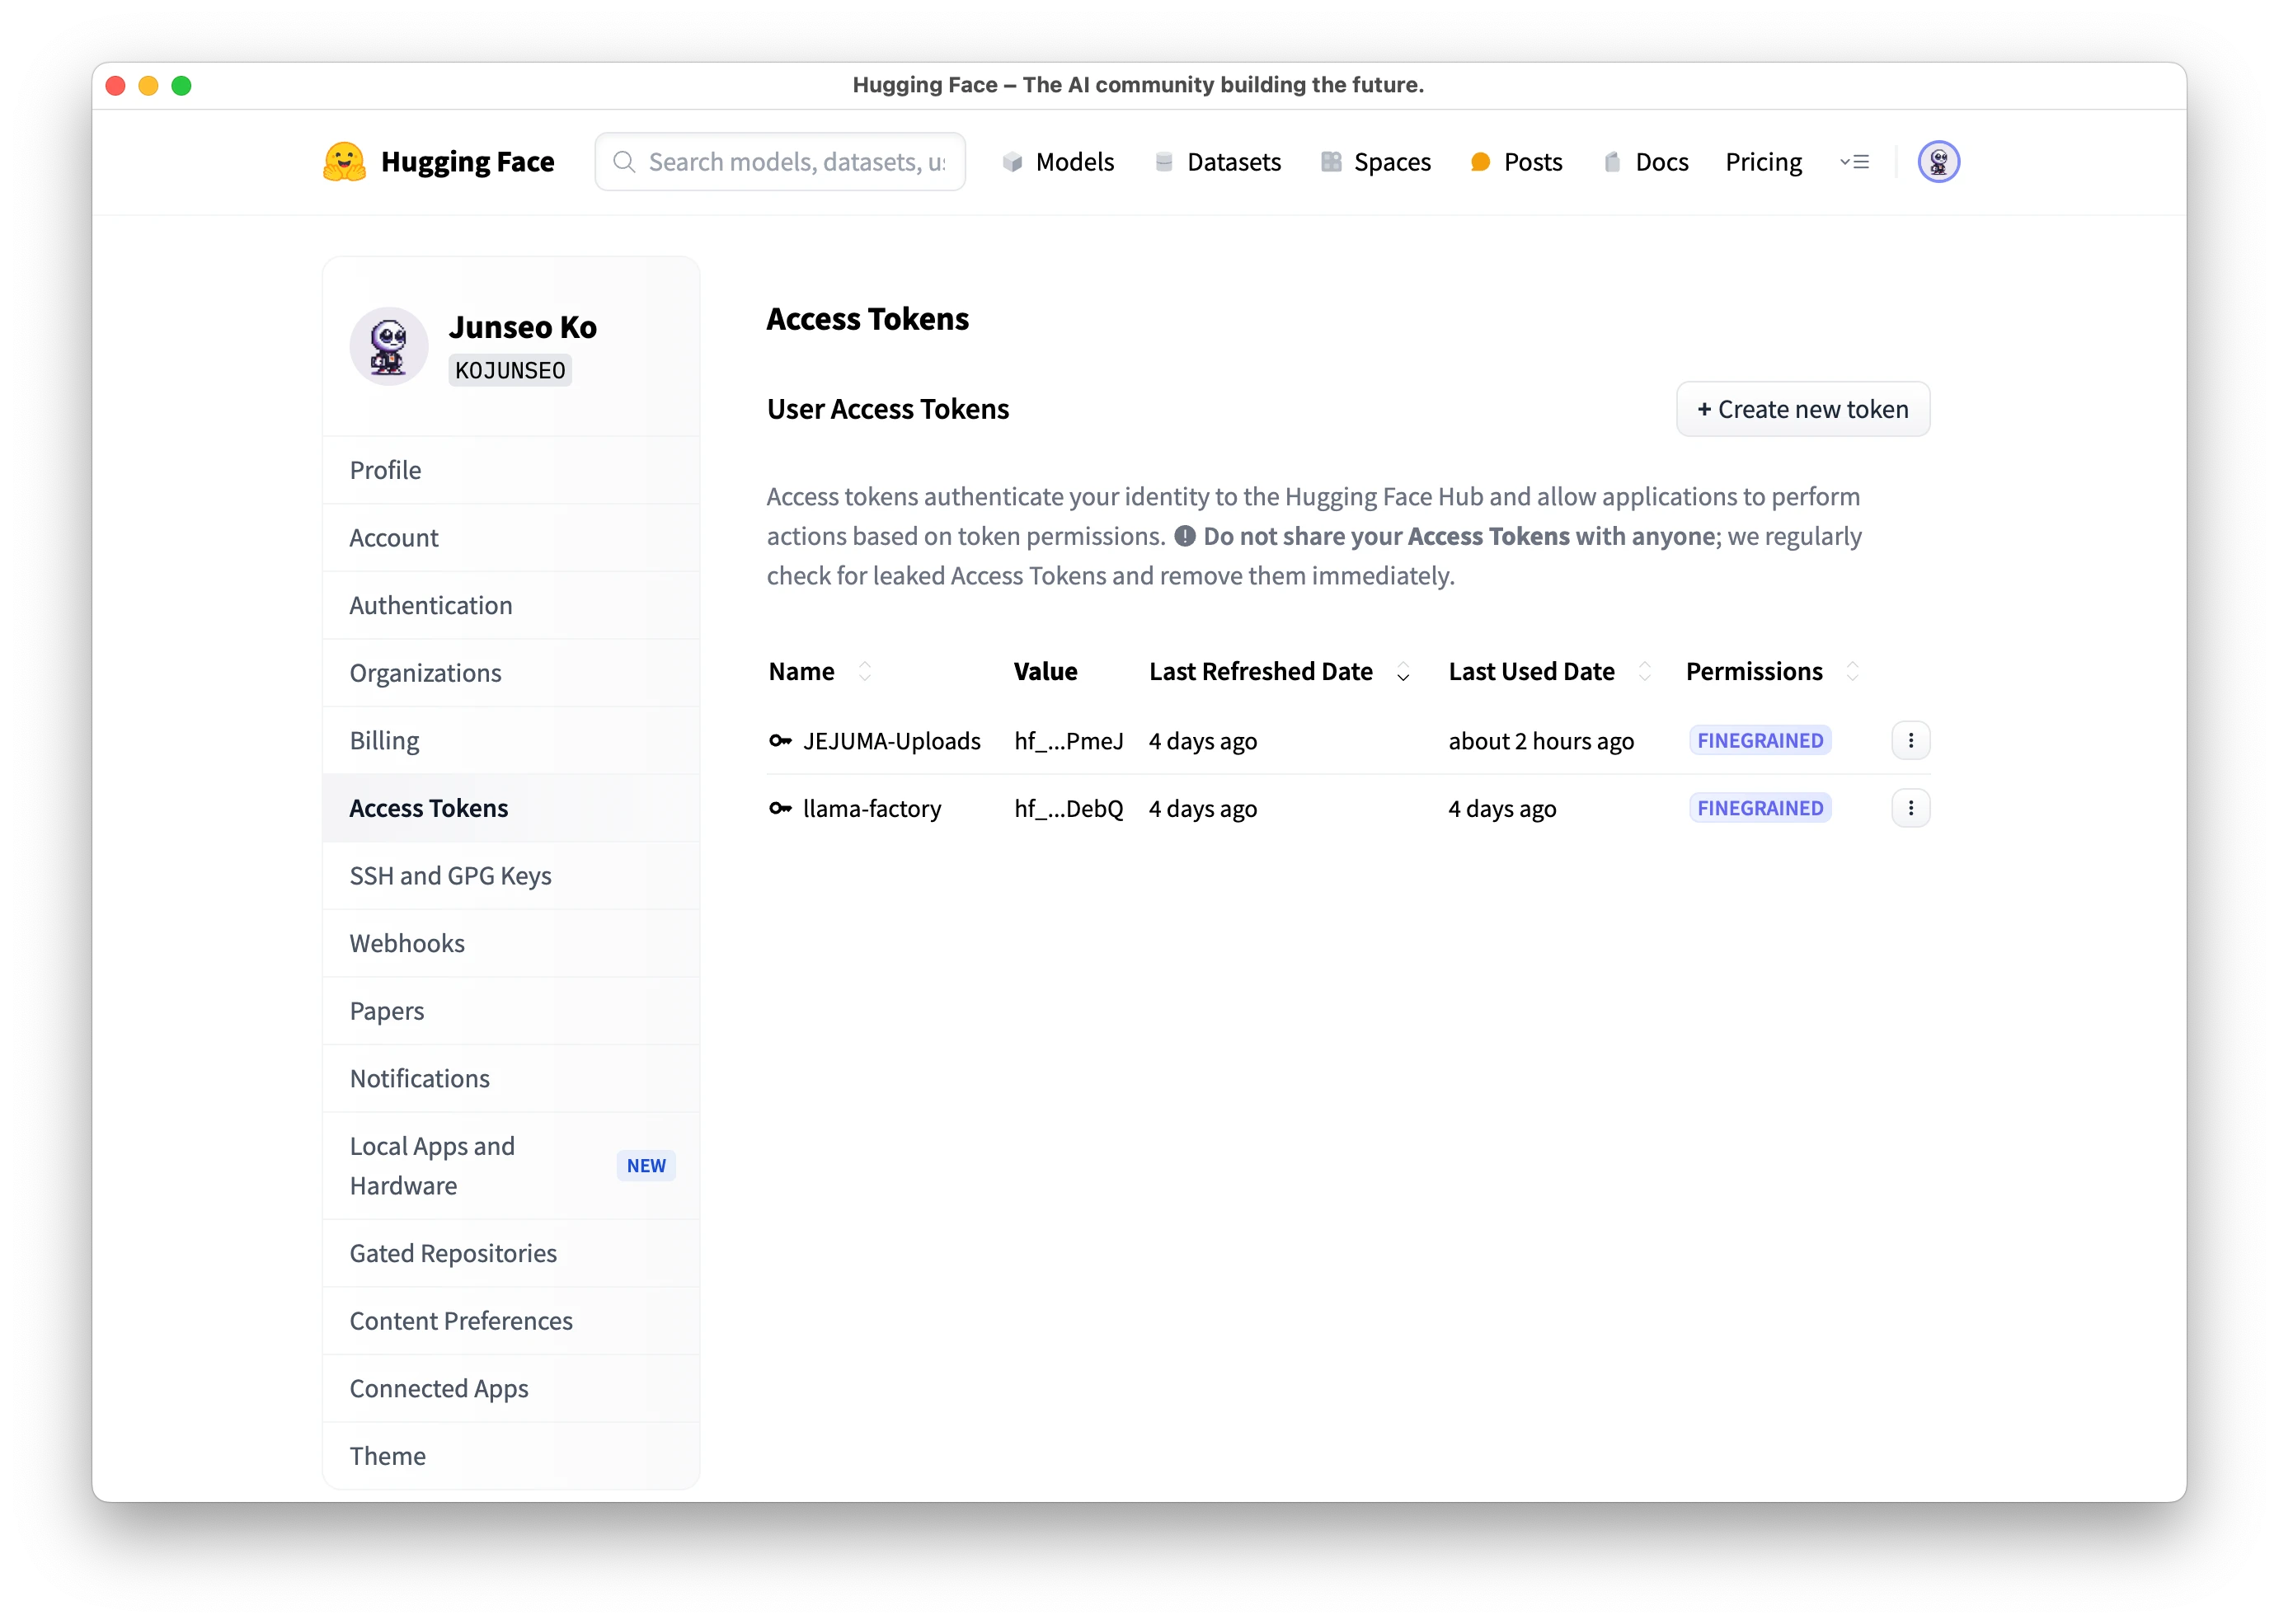Viewport: 2279px width, 1624px height.
Task: Open Profile settings in sidebar
Action: [x=511, y=470]
